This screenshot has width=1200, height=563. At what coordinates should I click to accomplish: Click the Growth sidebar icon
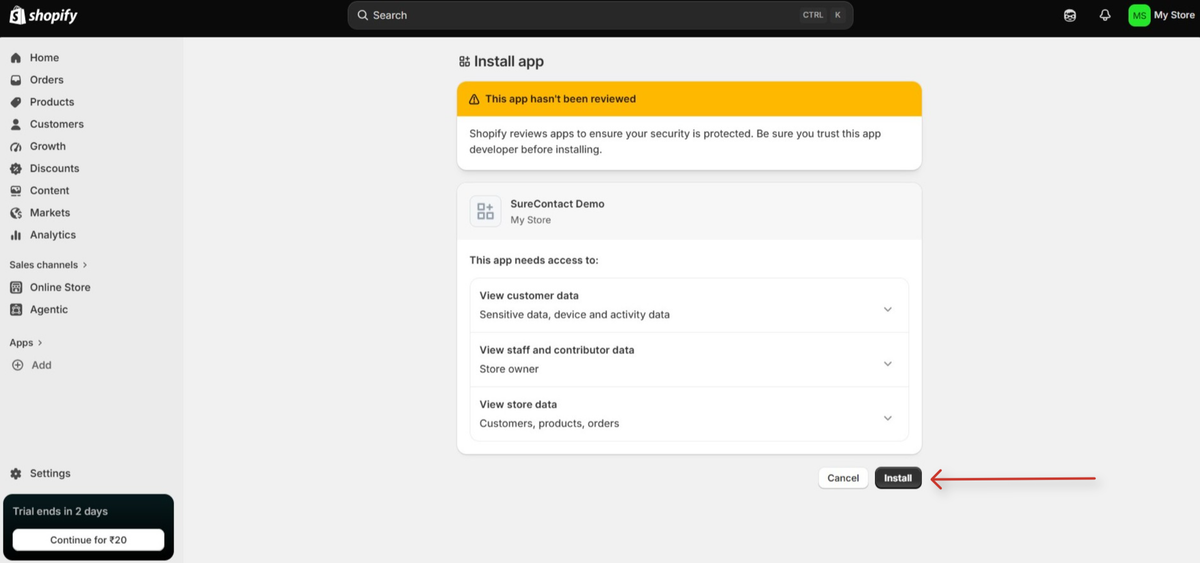[x=16, y=146]
